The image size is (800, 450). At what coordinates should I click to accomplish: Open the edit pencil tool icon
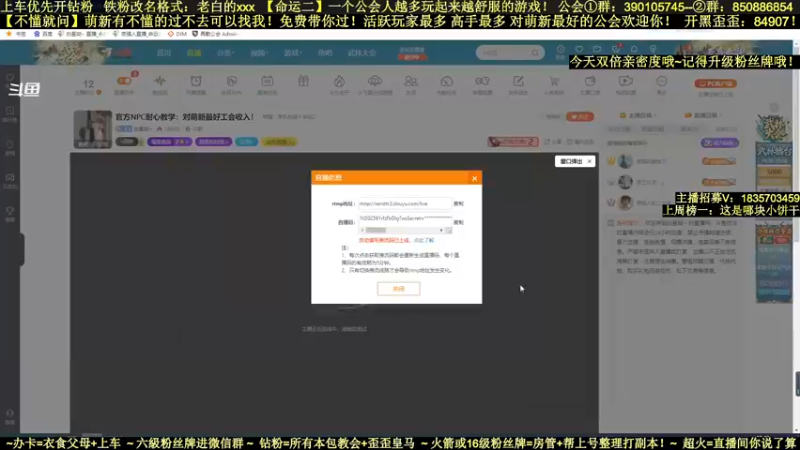click(x=518, y=81)
